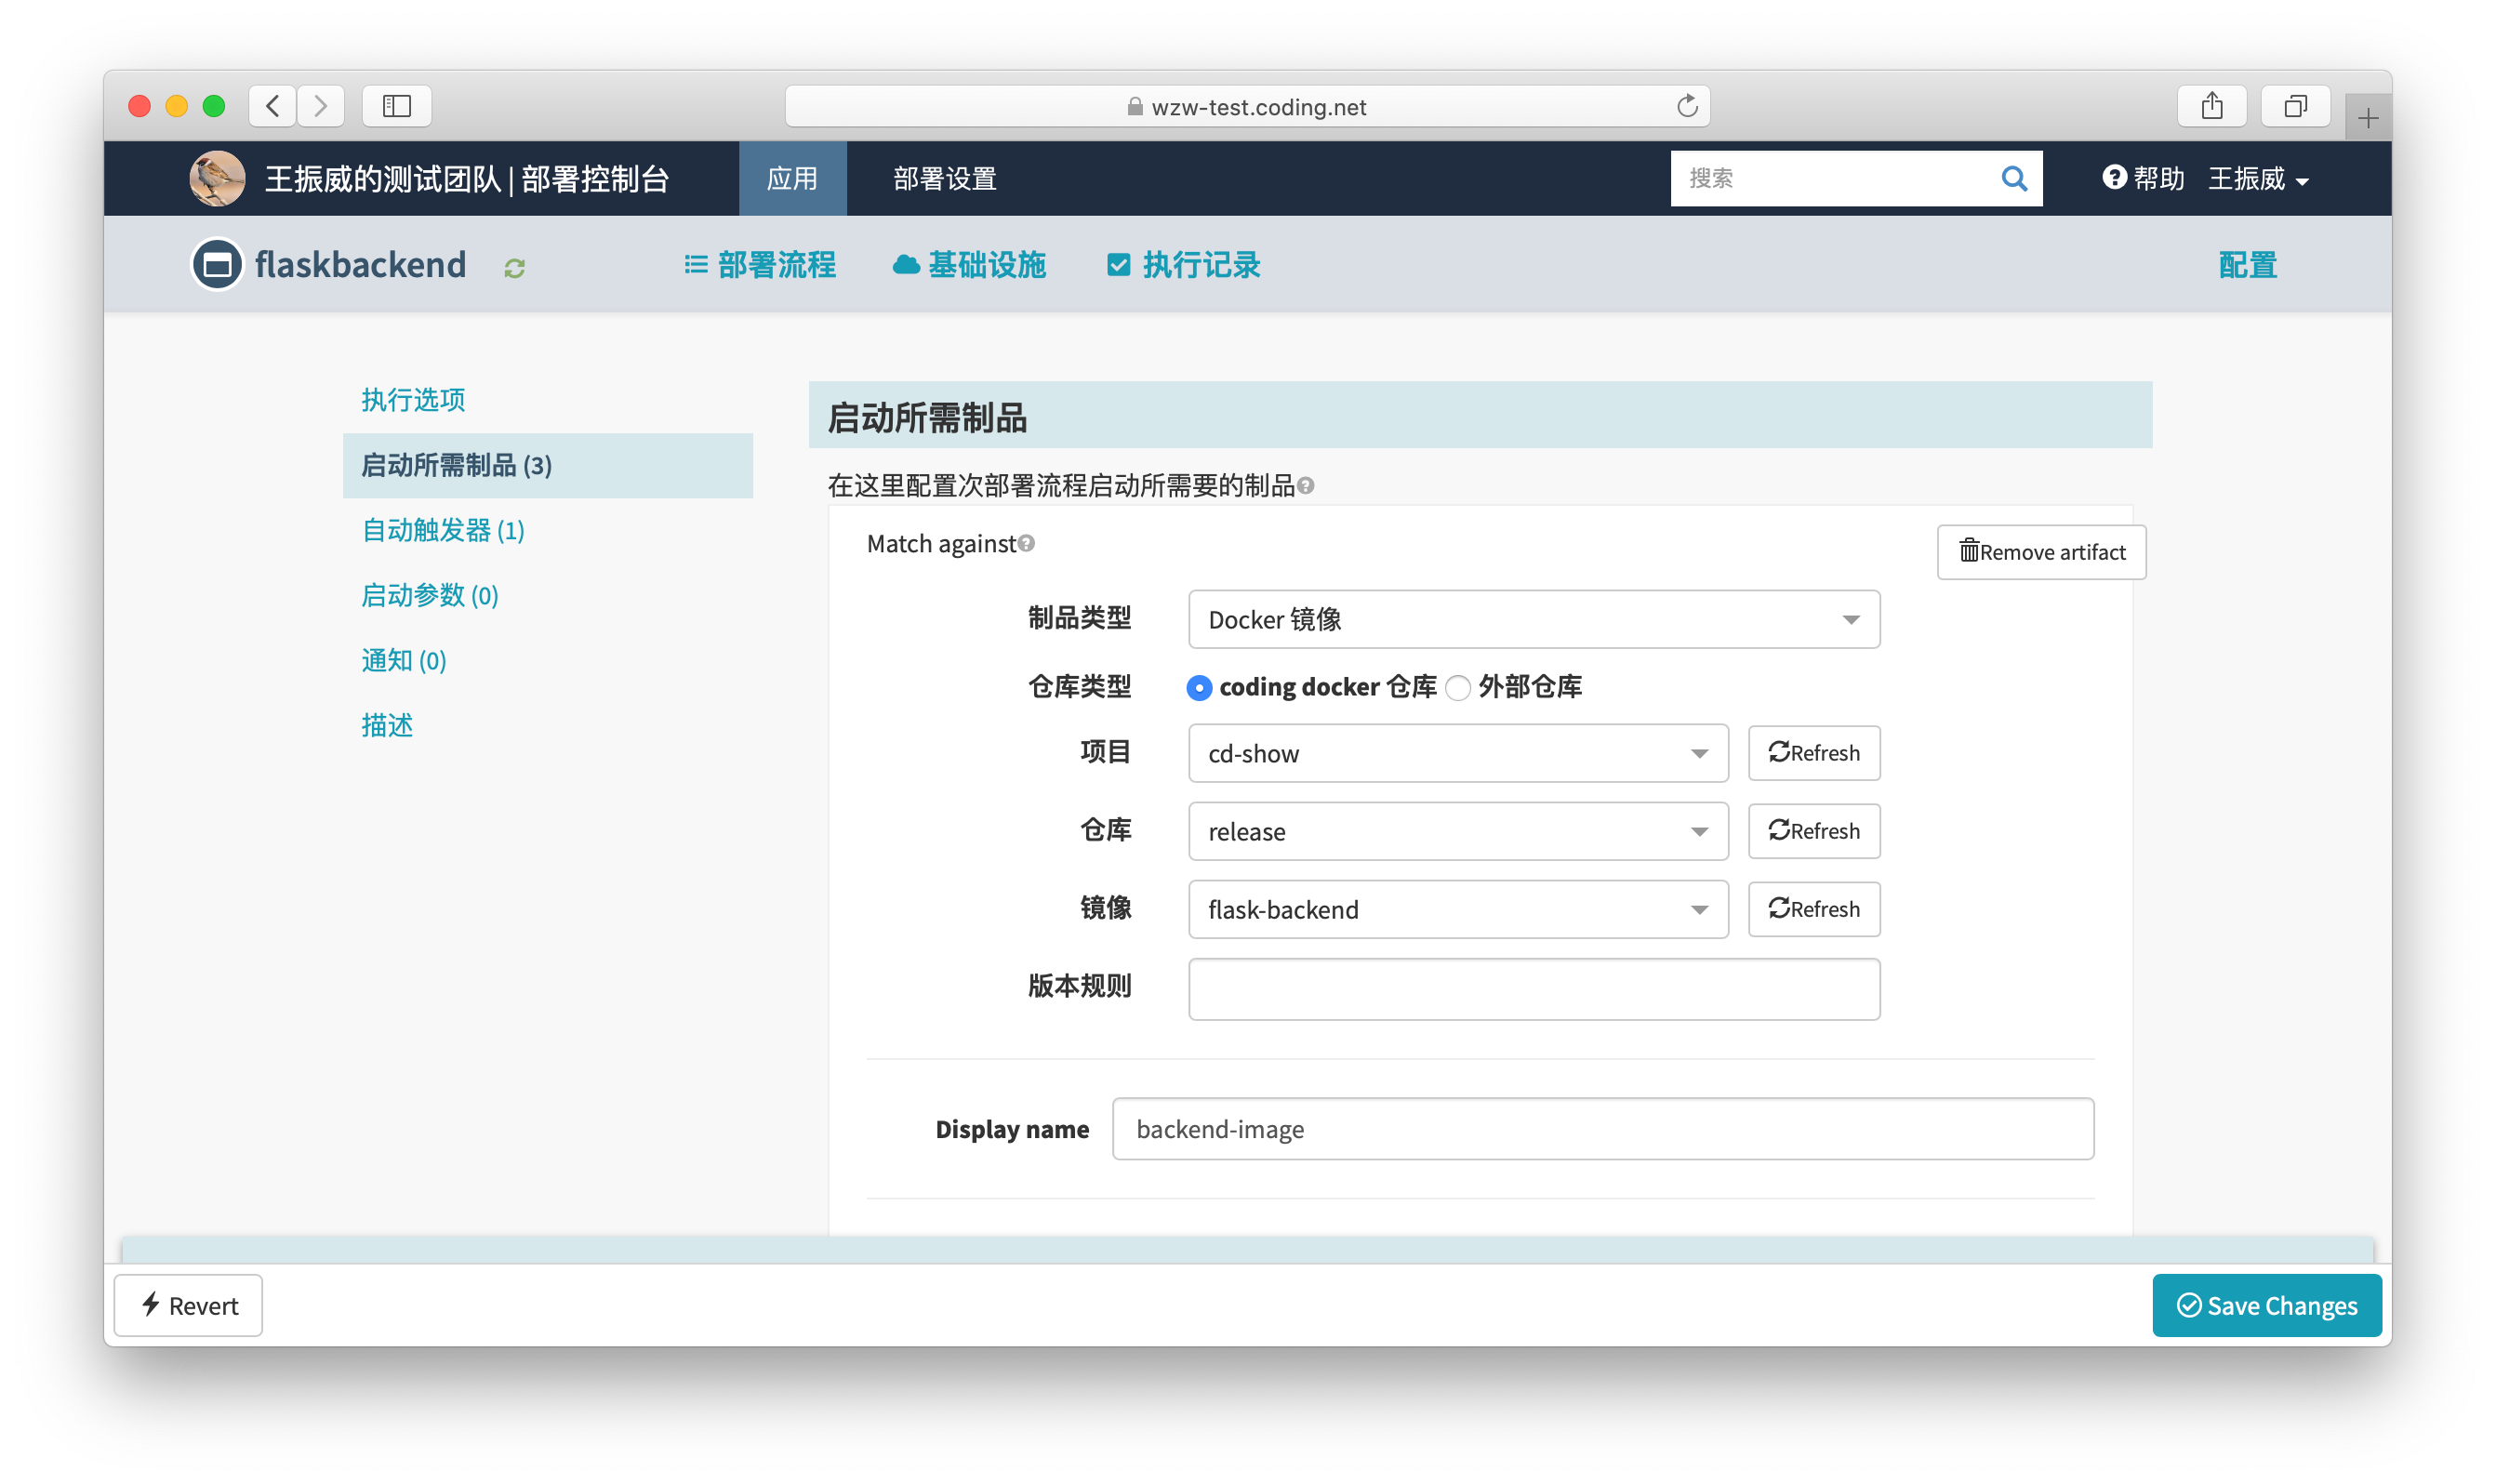2496x1484 pixels.
Task: Click the Display name input field
Action: click(1603, 1129)
